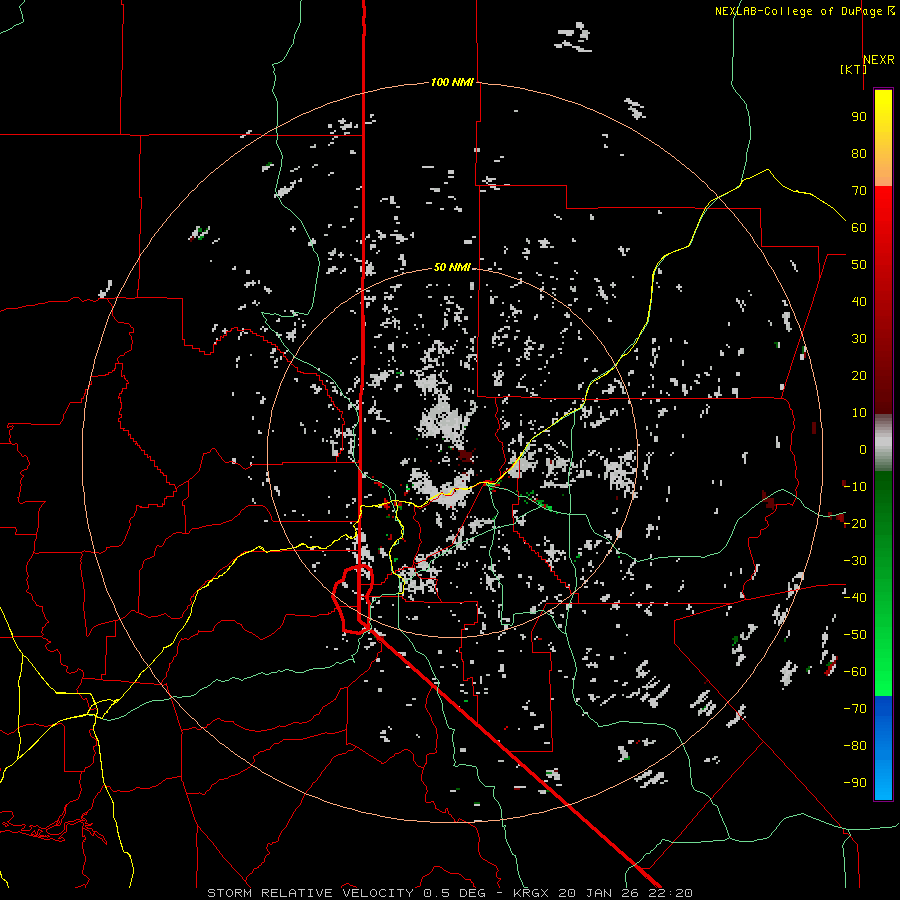The height and width of the screenshot is (900, 900).
Task: Click the NEXR label above the color bar
Action: tap(879, 60)
